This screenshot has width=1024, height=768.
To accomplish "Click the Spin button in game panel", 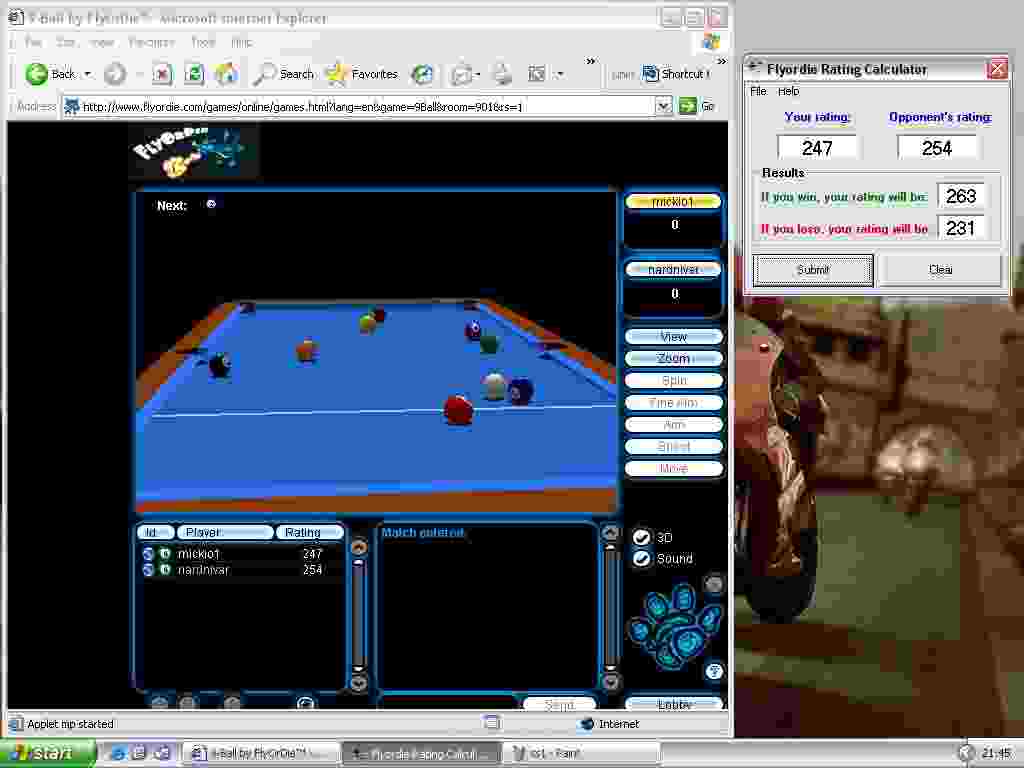I will (673, 380).
